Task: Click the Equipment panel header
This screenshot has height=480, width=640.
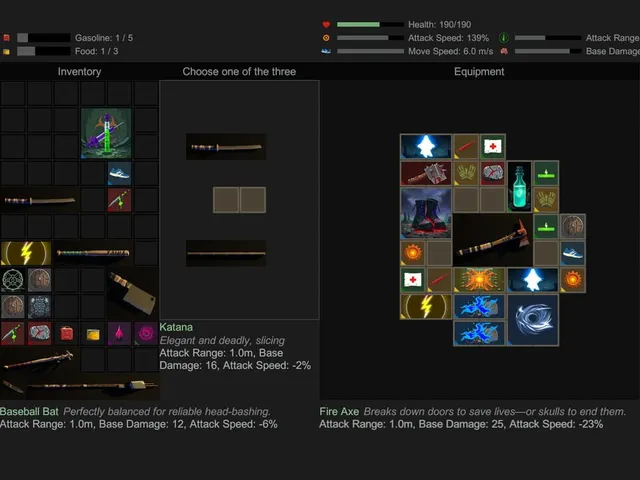Action: pos(479,71)
